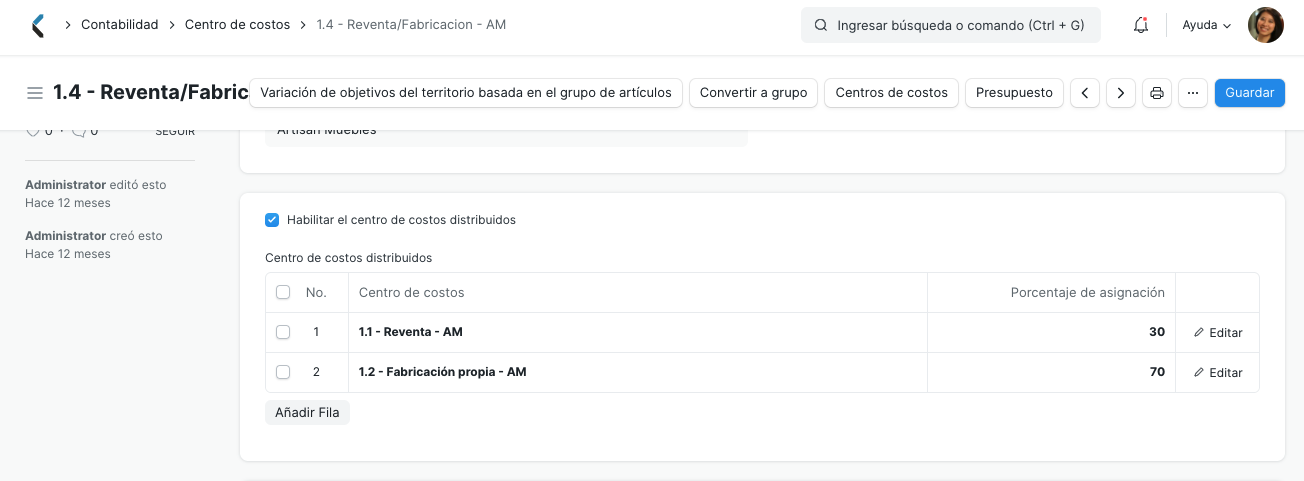The width and height of the screenshot is (1304, 481).
Task: Click percentage value 30
Action: coord(1157,332)
